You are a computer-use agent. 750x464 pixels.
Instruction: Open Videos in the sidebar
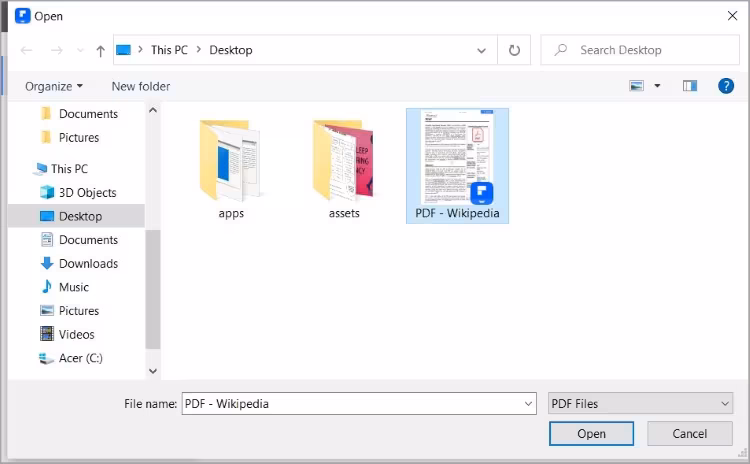67,334
